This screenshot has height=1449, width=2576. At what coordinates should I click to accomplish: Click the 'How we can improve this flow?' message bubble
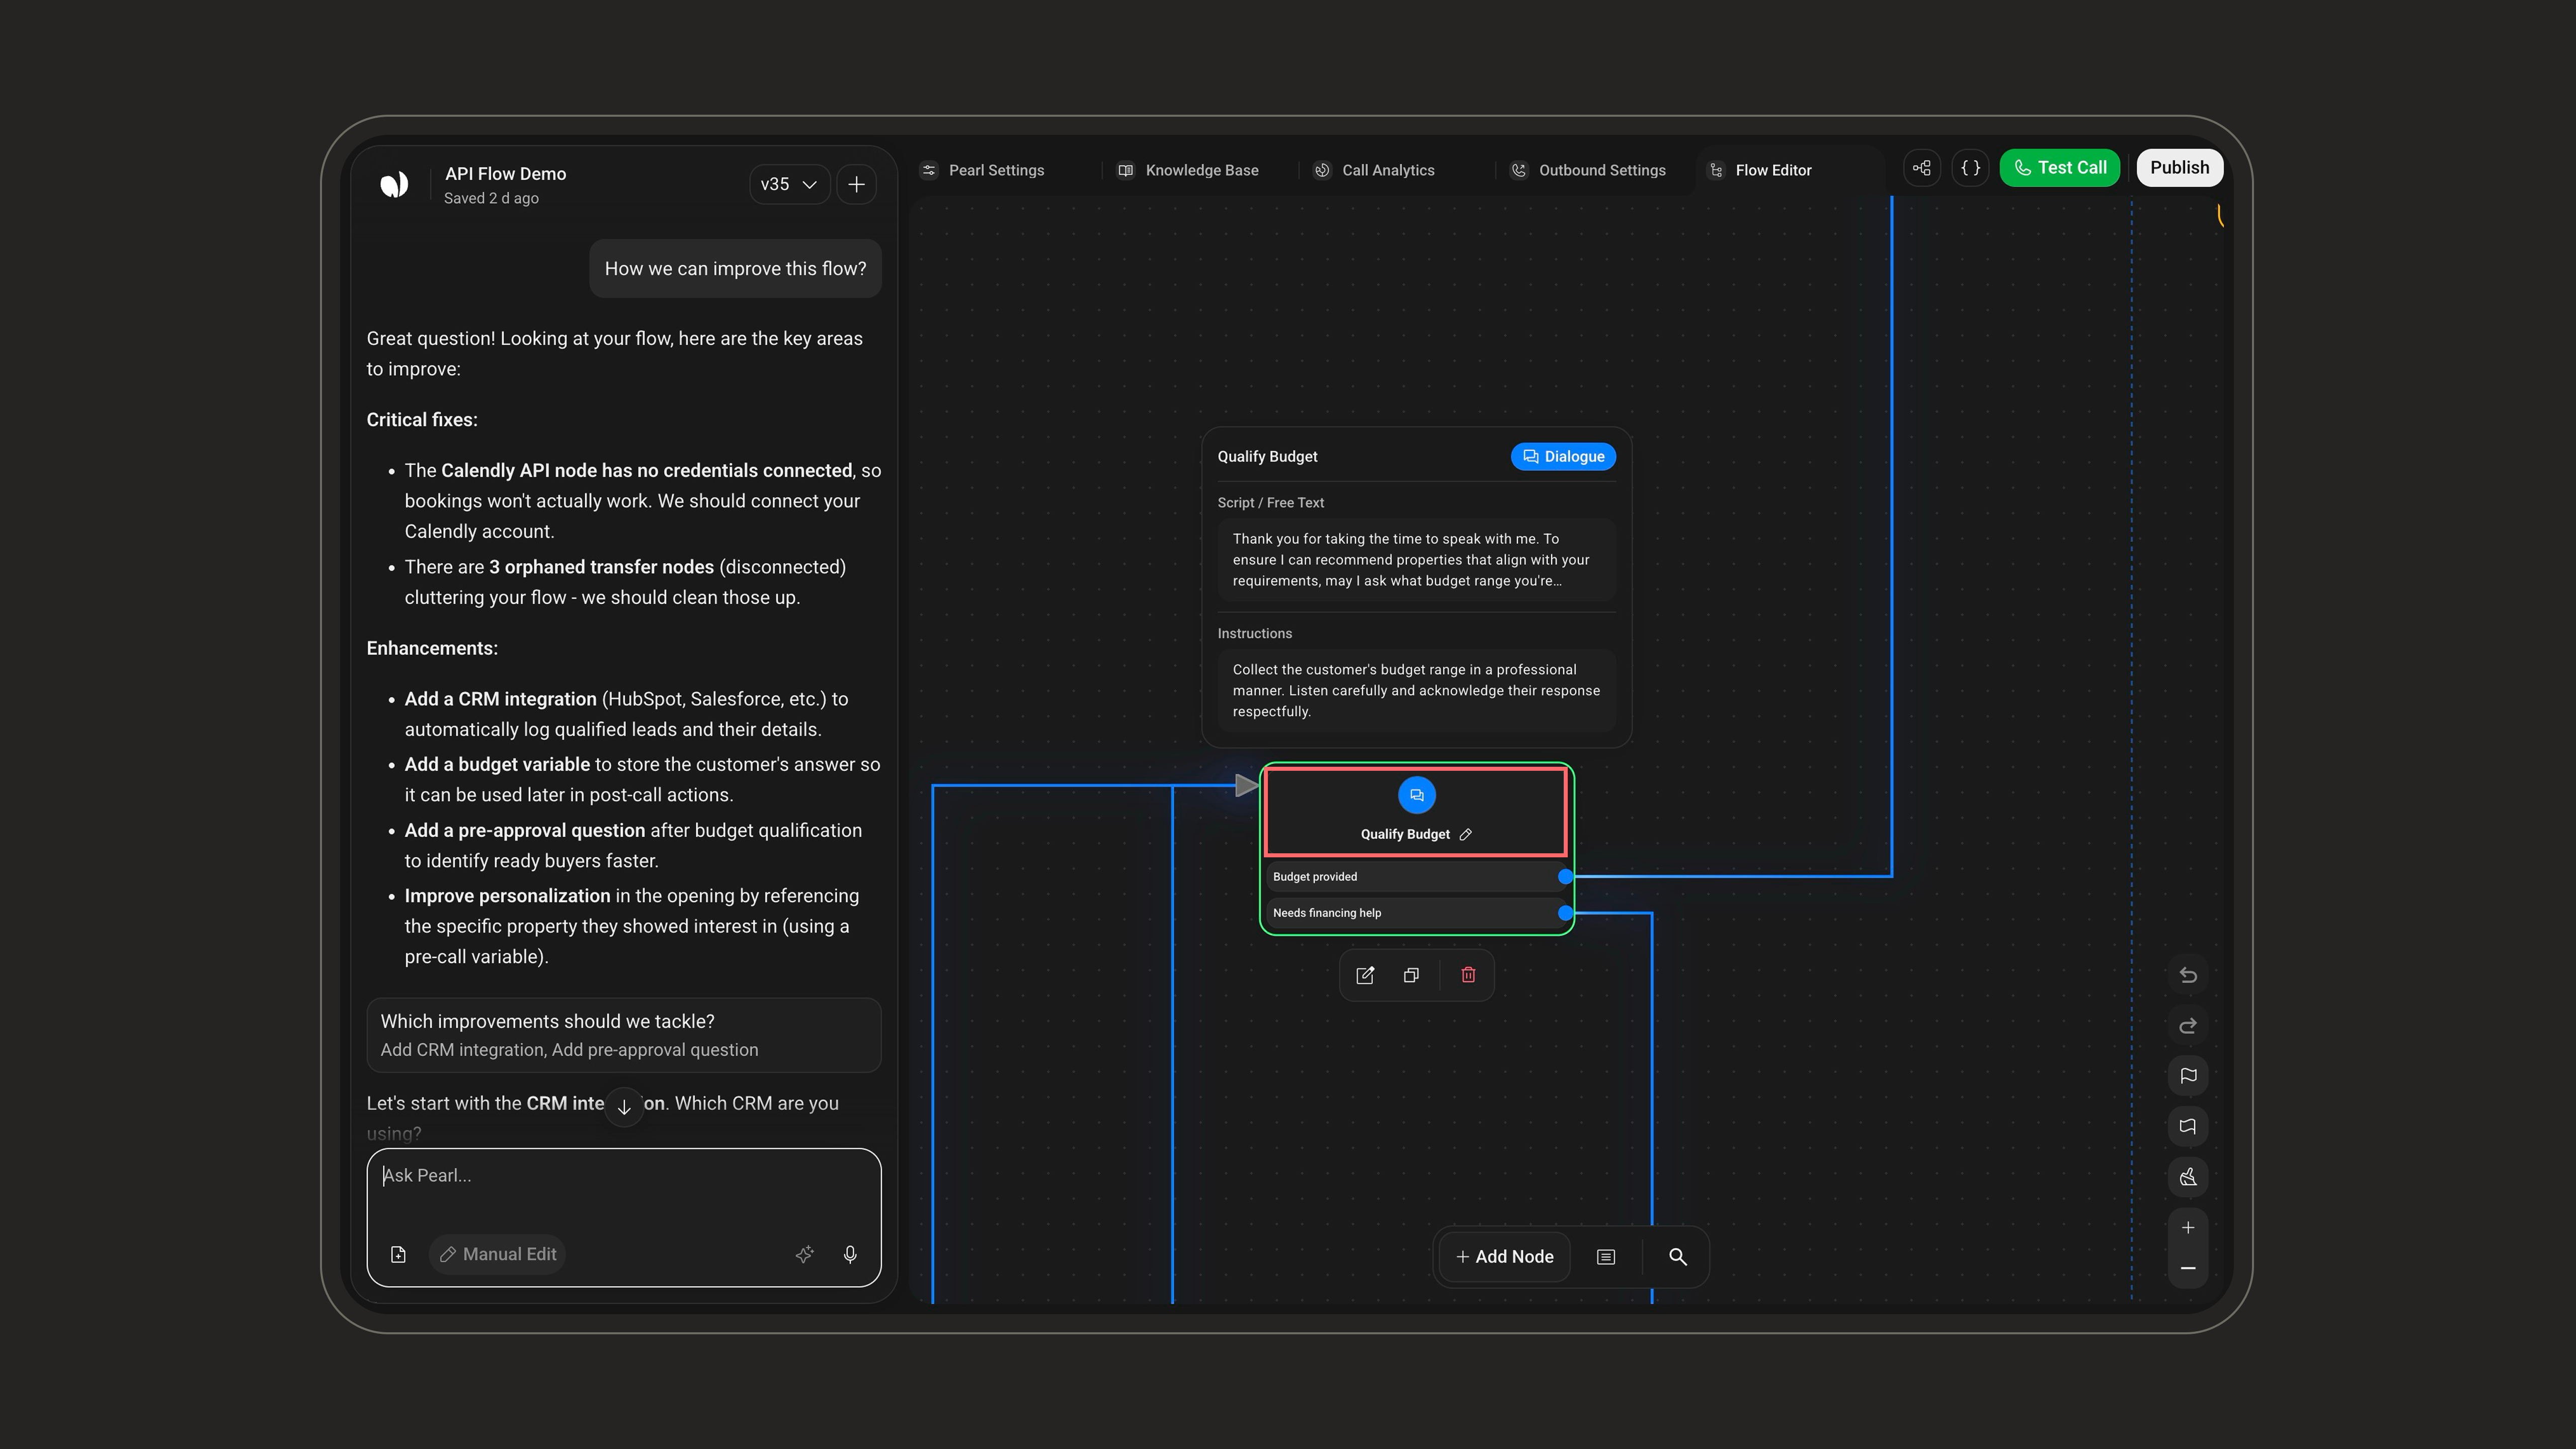click(735, 269)
